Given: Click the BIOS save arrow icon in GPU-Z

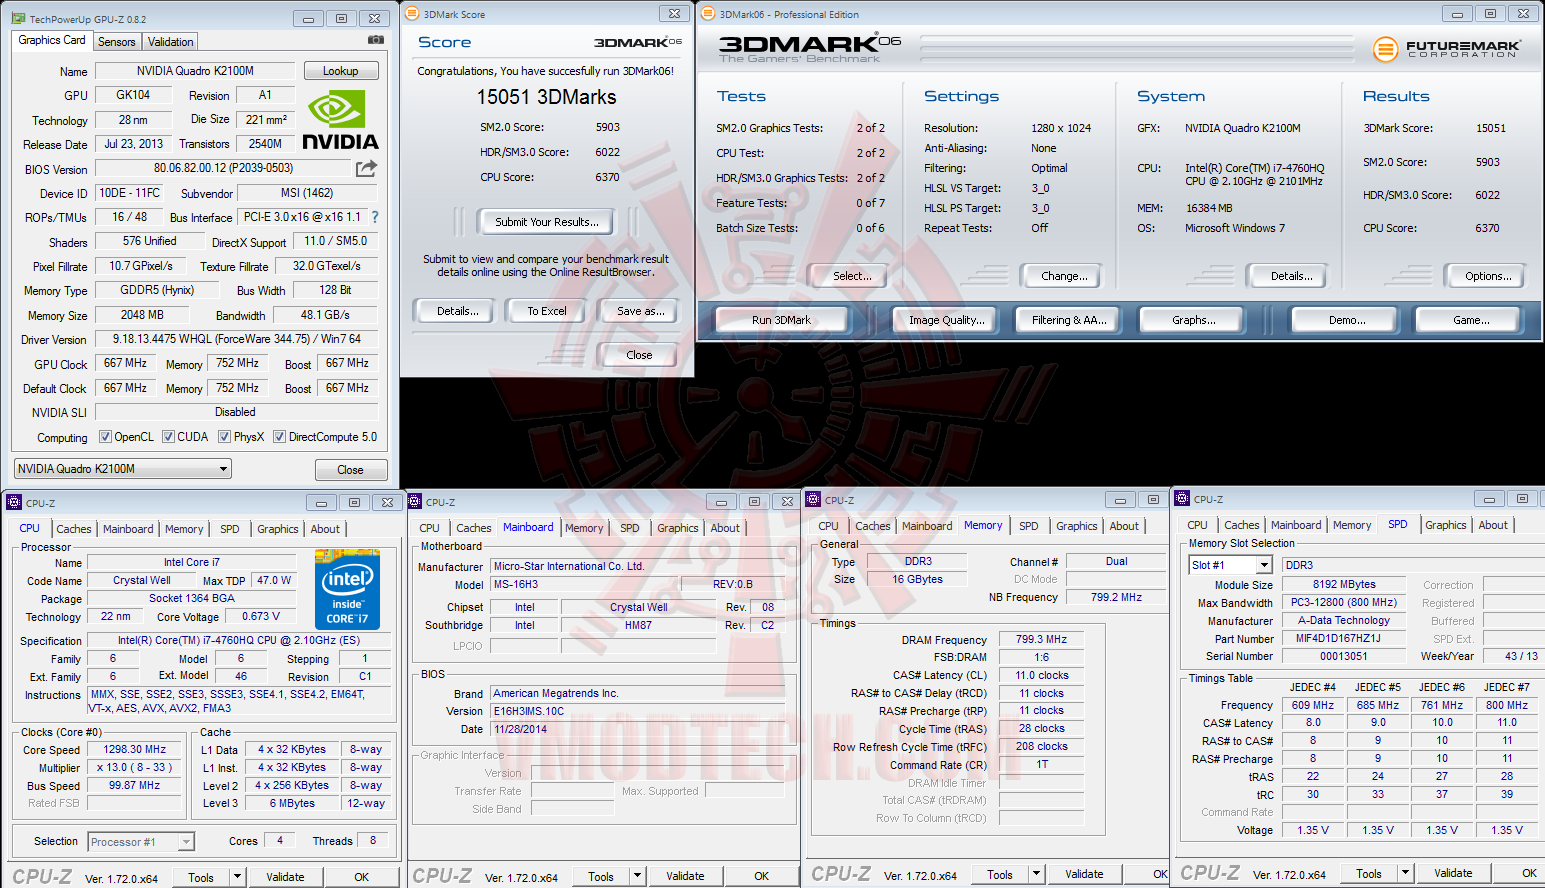Looking at the screenshot, I should click(366, 168).
